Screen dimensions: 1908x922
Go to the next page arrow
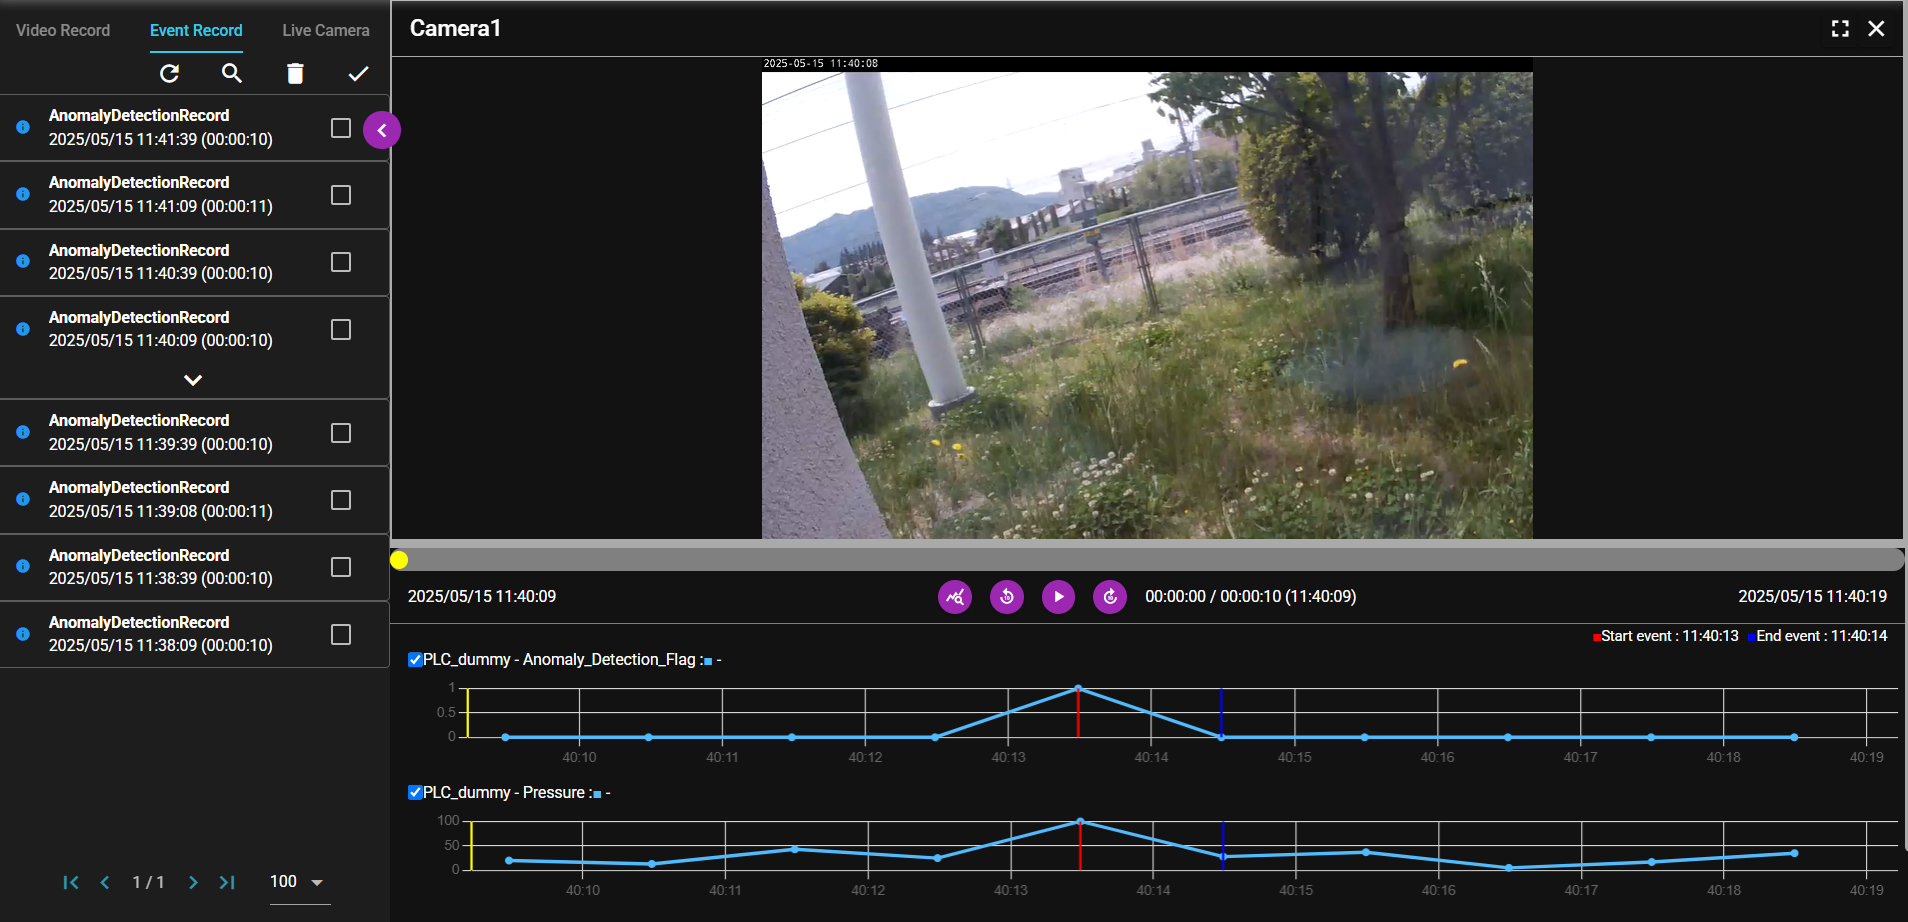coord(194,882)
